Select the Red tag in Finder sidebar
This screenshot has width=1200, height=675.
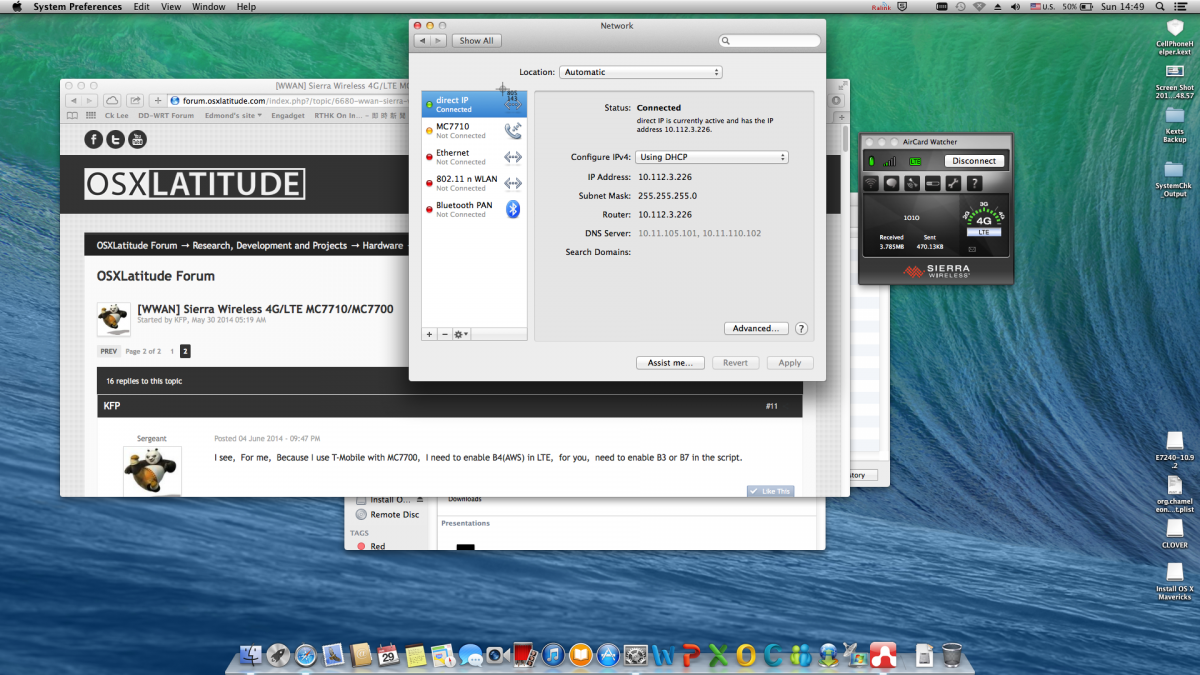point(377,547)
